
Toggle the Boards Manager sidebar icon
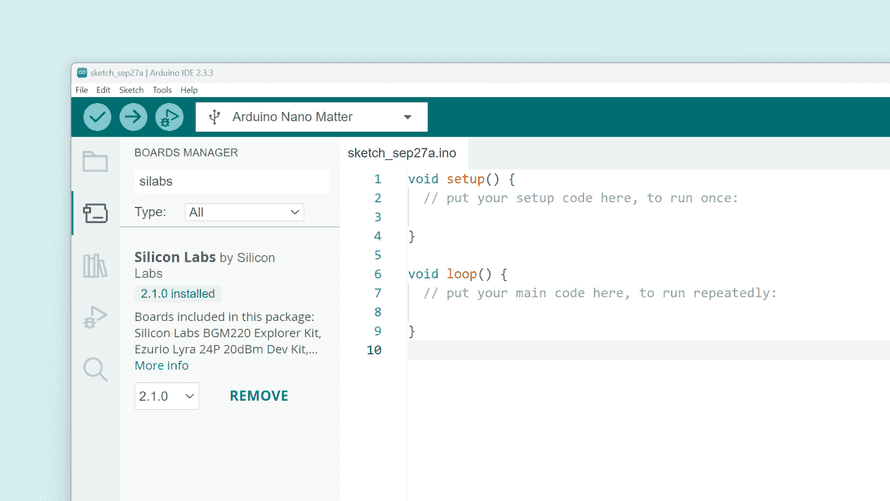[95, 213]
